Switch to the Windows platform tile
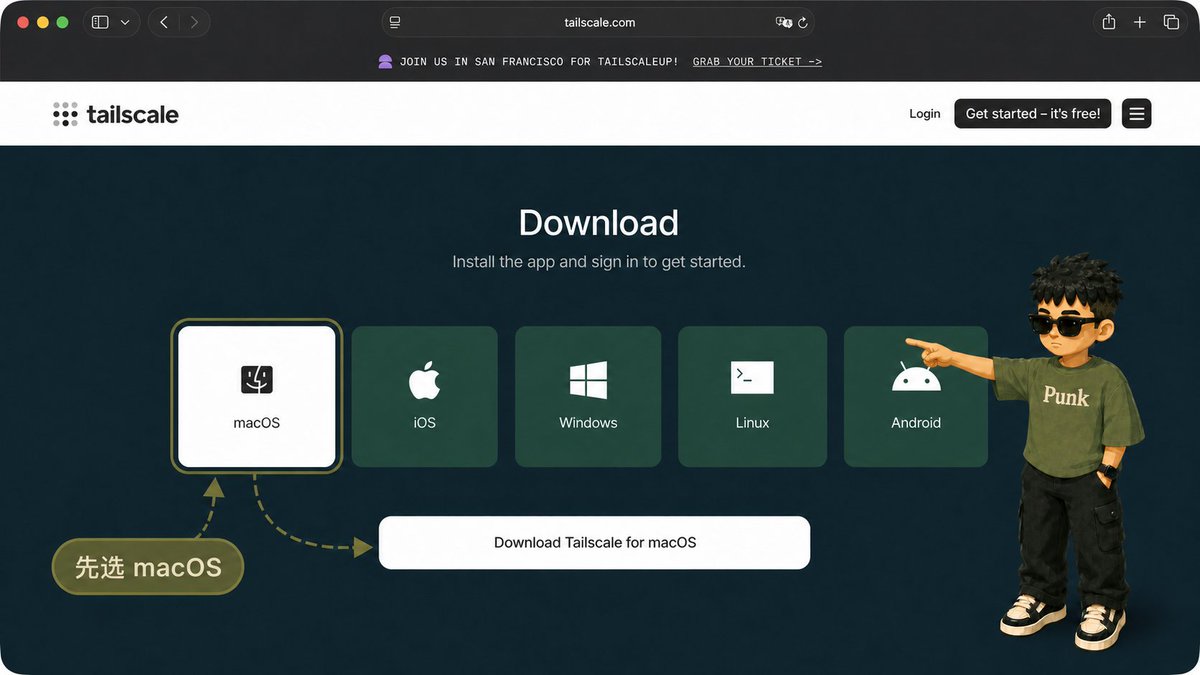 pyautogui.click(x=588, y=396)
